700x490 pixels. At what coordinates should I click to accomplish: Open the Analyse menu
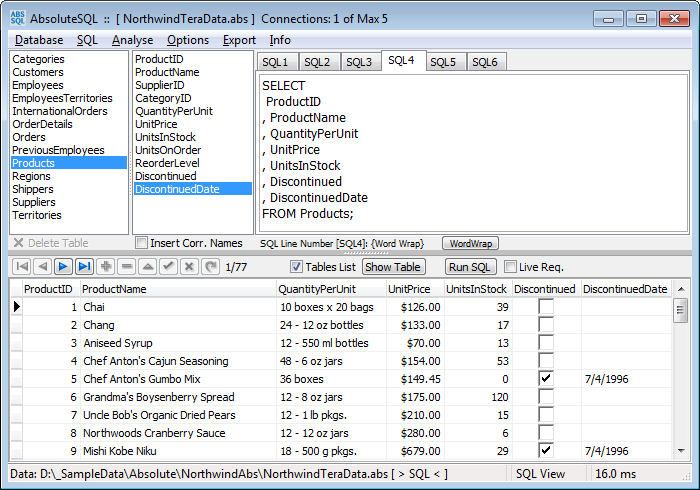click(133, 40)
